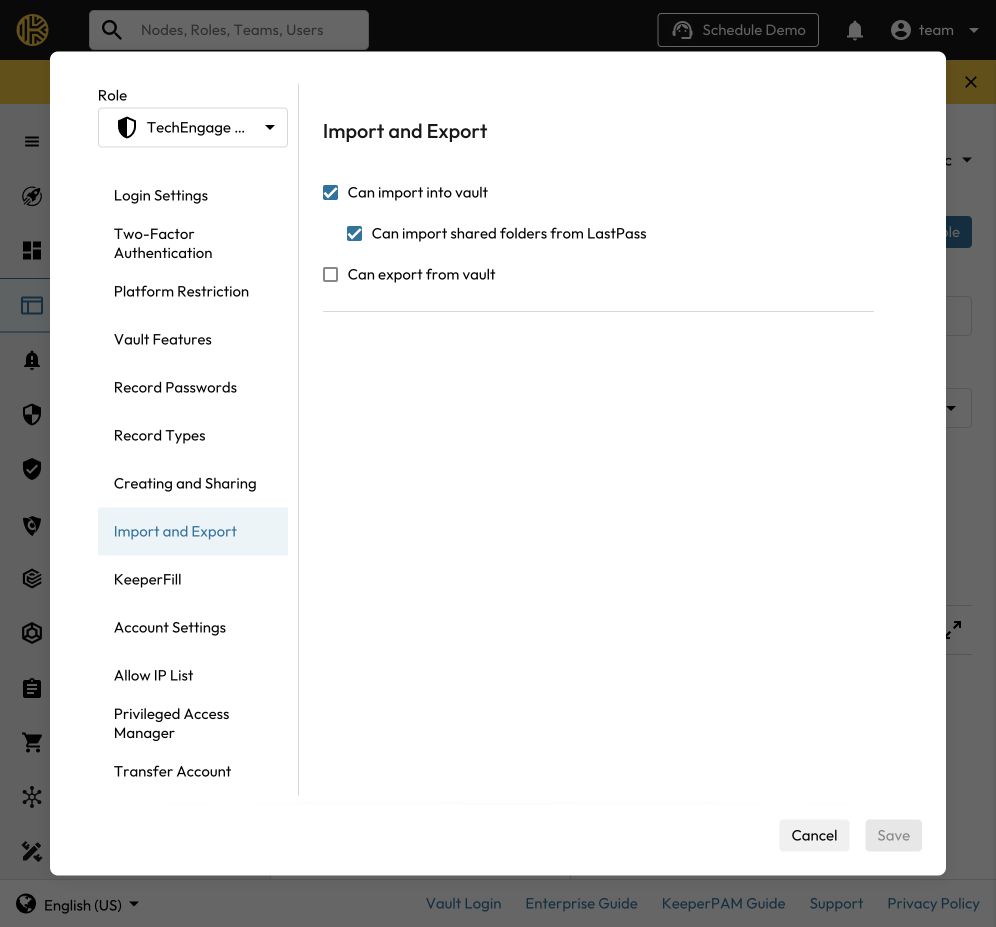Open the Vault Login link

pos(463,903)
